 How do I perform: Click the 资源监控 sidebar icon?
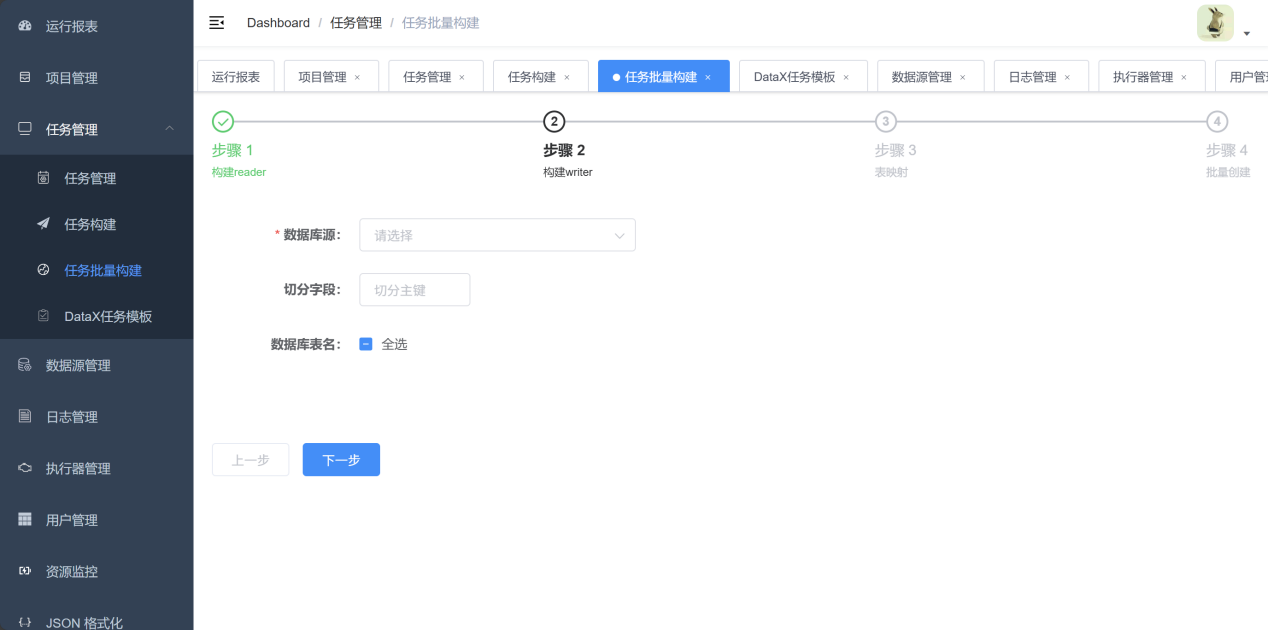click(25, 571)
